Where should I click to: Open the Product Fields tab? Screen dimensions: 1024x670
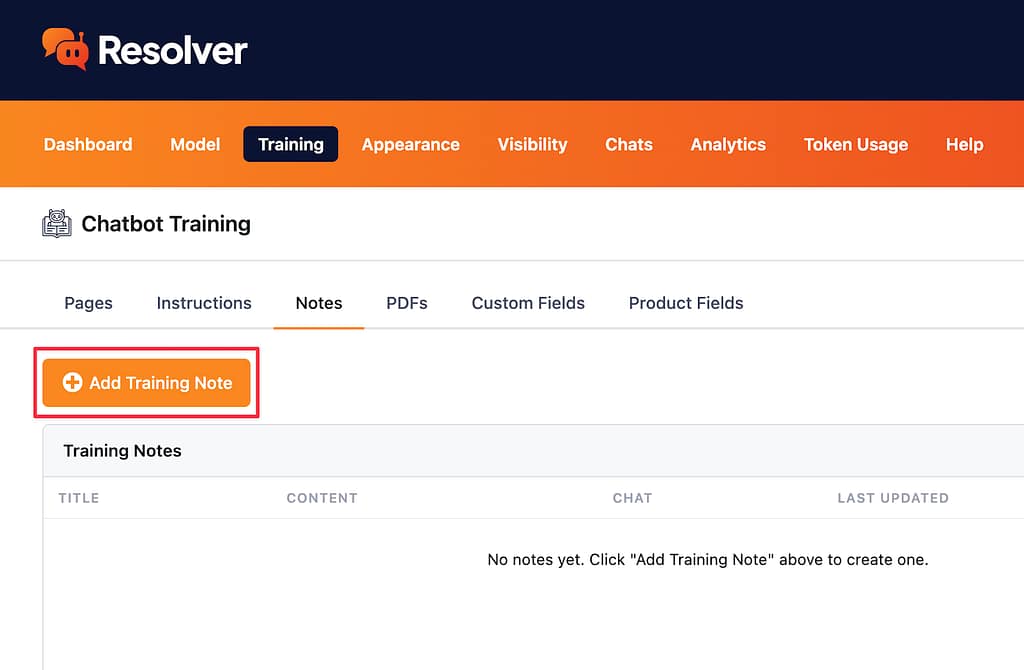click(x=686, y=303)
